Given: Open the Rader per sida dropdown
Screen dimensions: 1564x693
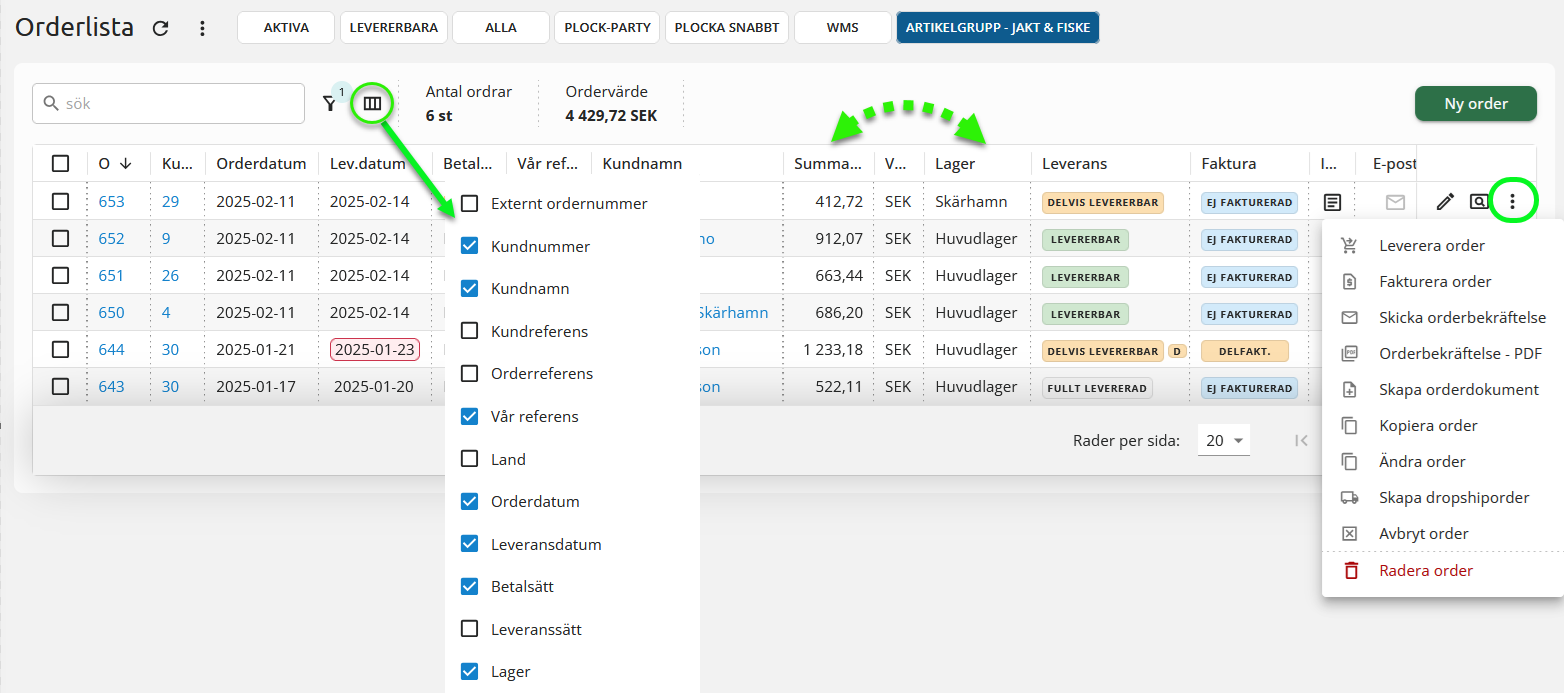Looking at the screenshot, I should (1224, 440).
